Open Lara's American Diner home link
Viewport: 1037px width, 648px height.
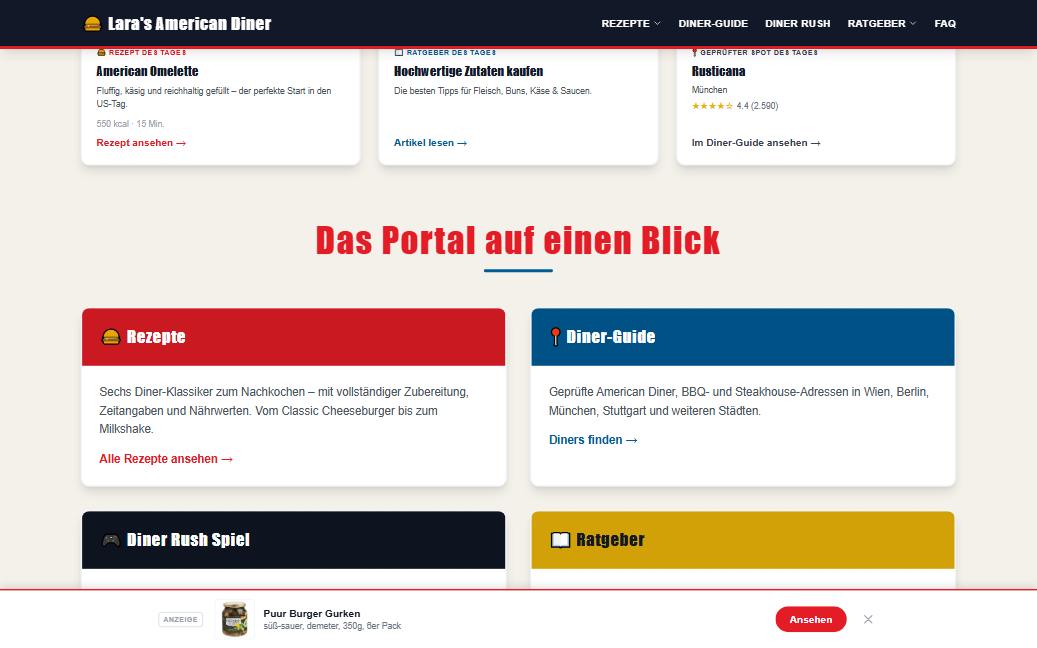178,24
